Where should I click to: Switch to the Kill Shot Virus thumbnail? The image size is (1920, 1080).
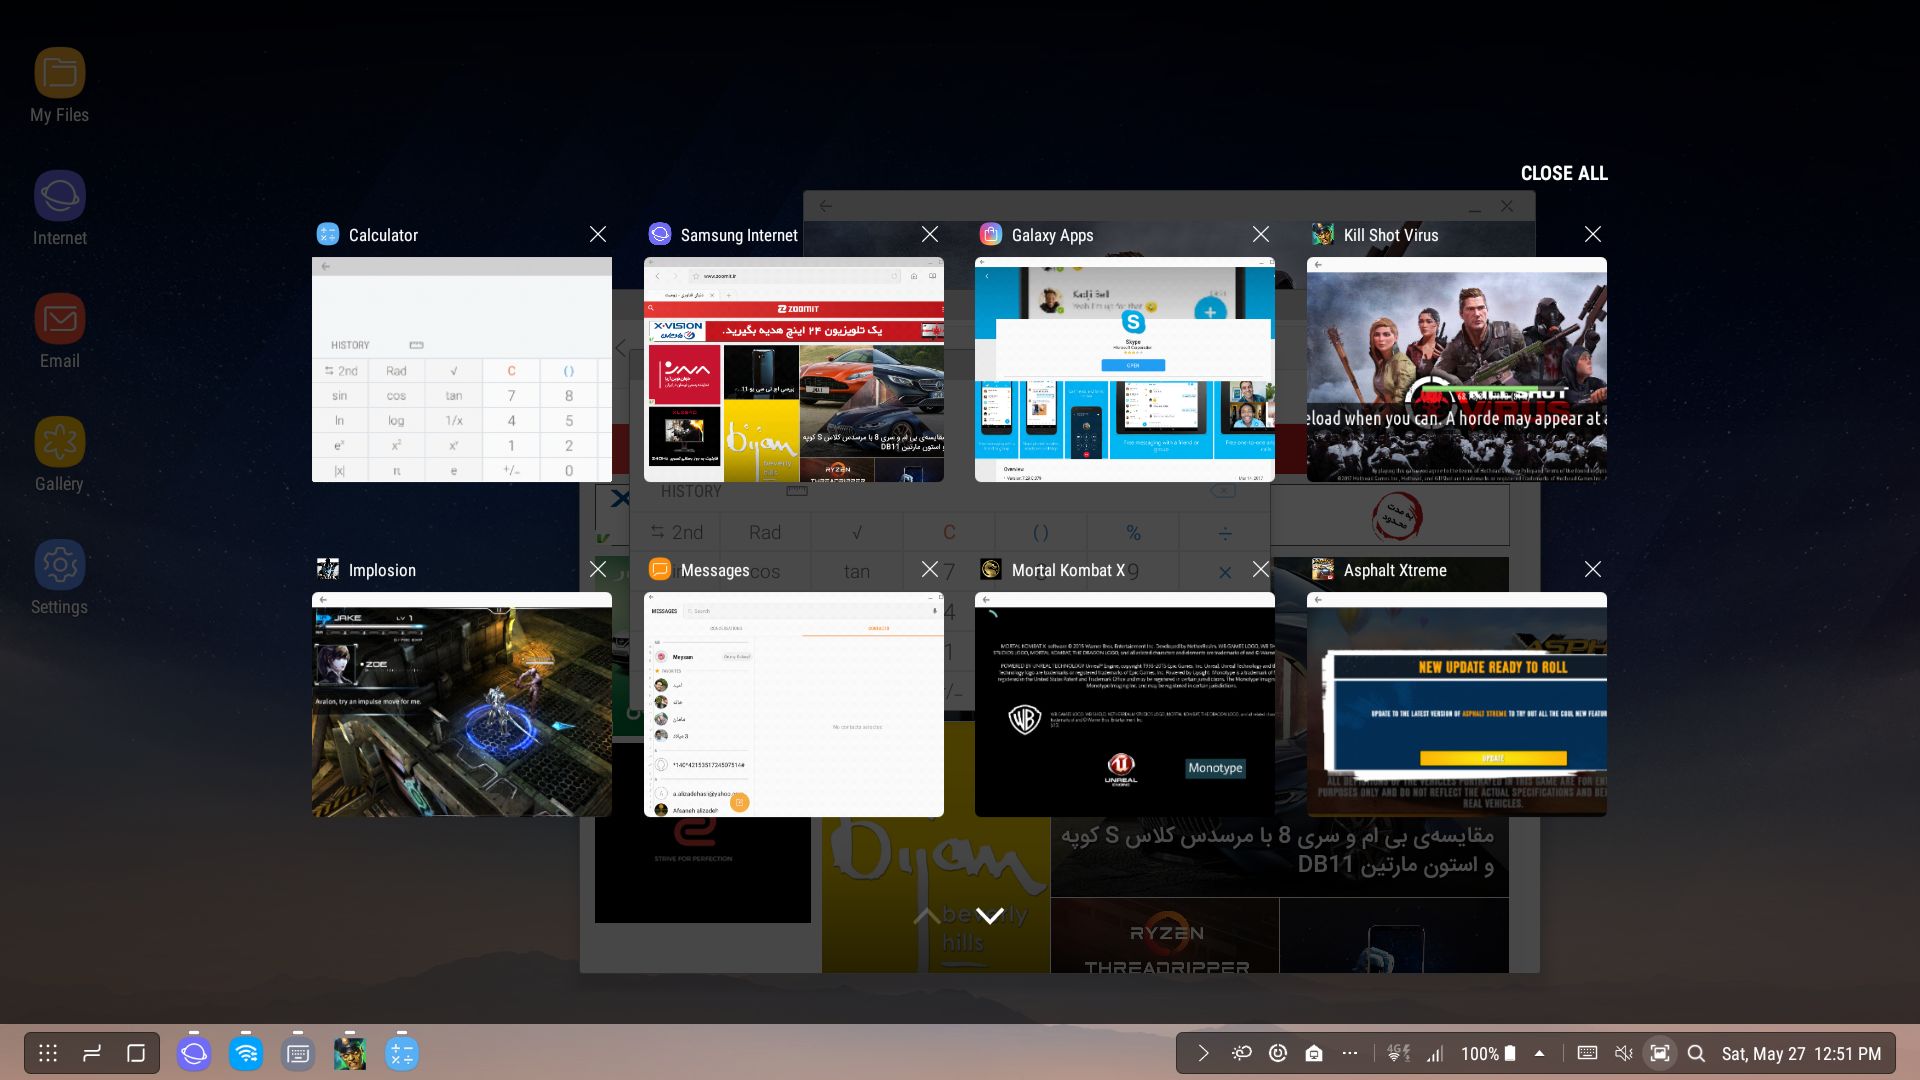click(1457, 370)
